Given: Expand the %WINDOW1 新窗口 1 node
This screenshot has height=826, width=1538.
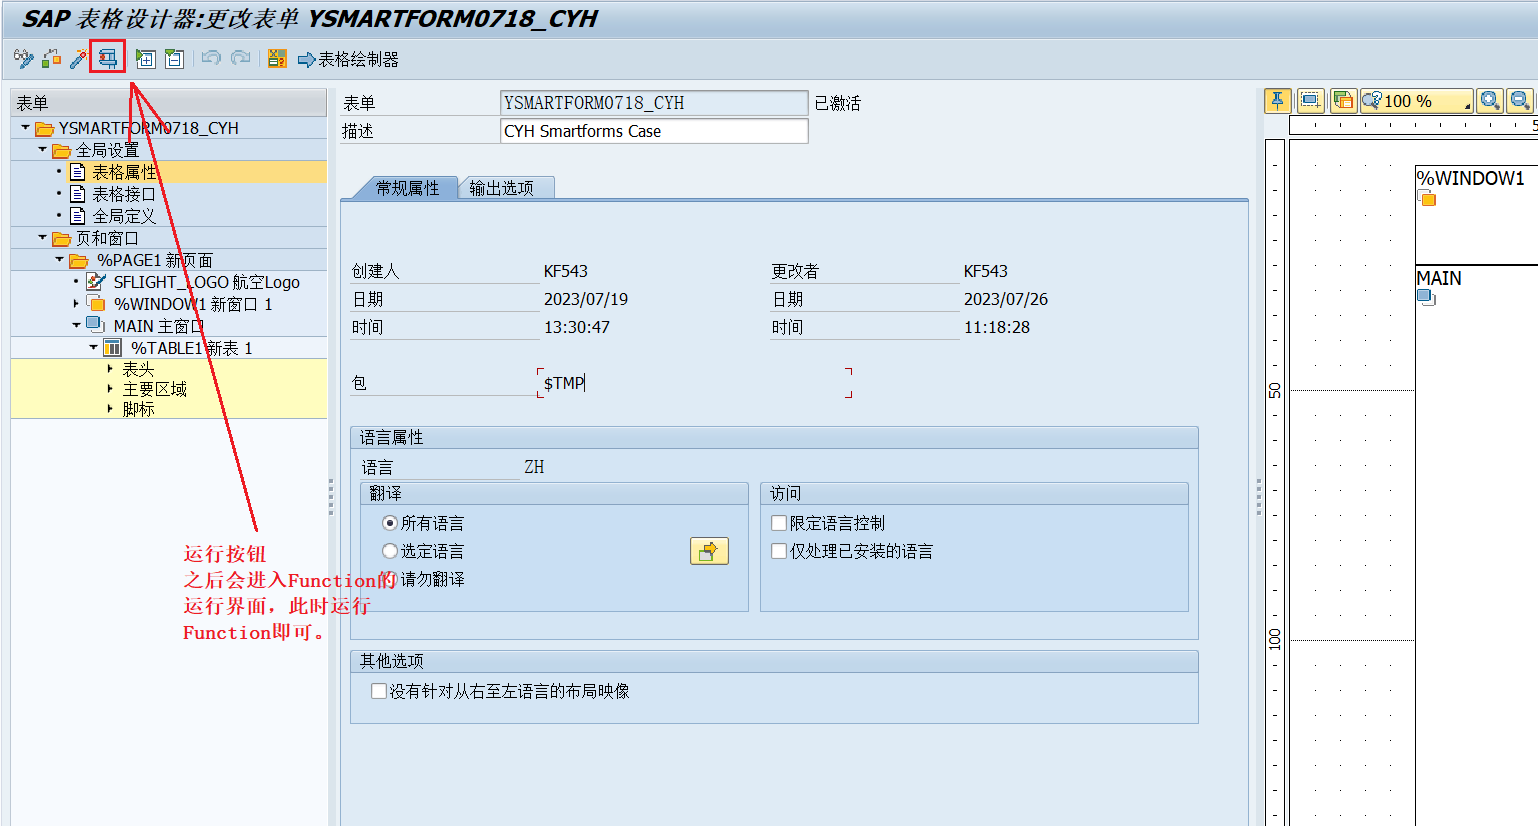Looking at the screenshot, I should (76, 304).
